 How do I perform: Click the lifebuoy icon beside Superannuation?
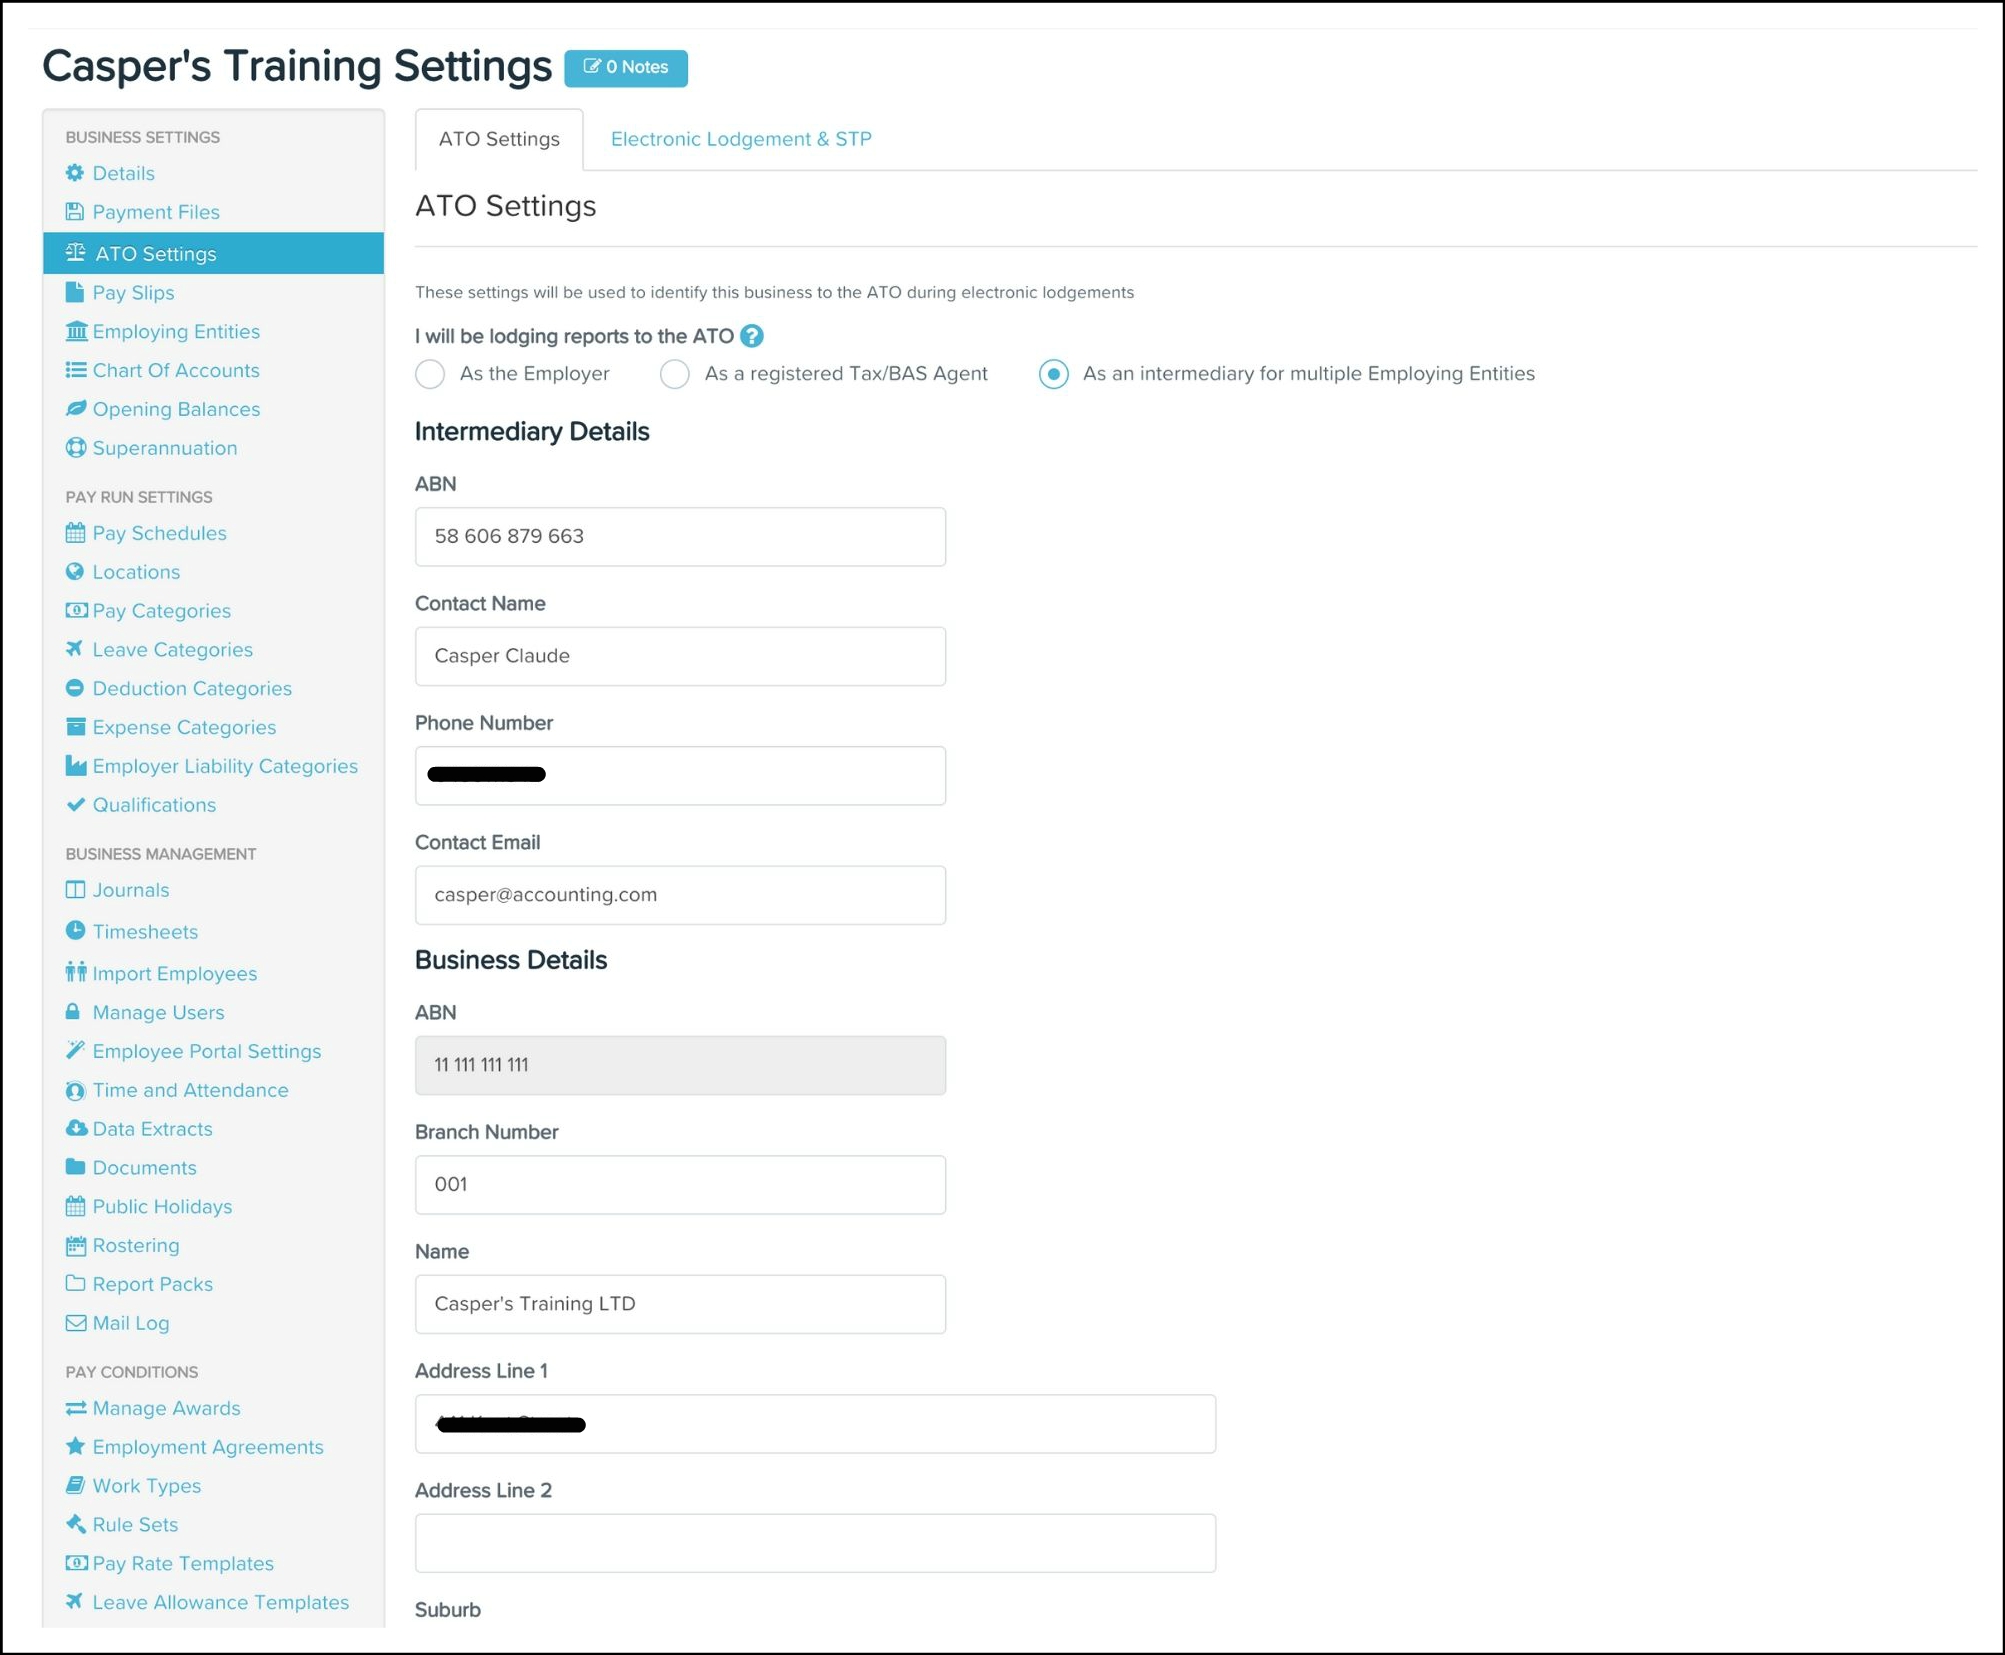tap(75, 448)
